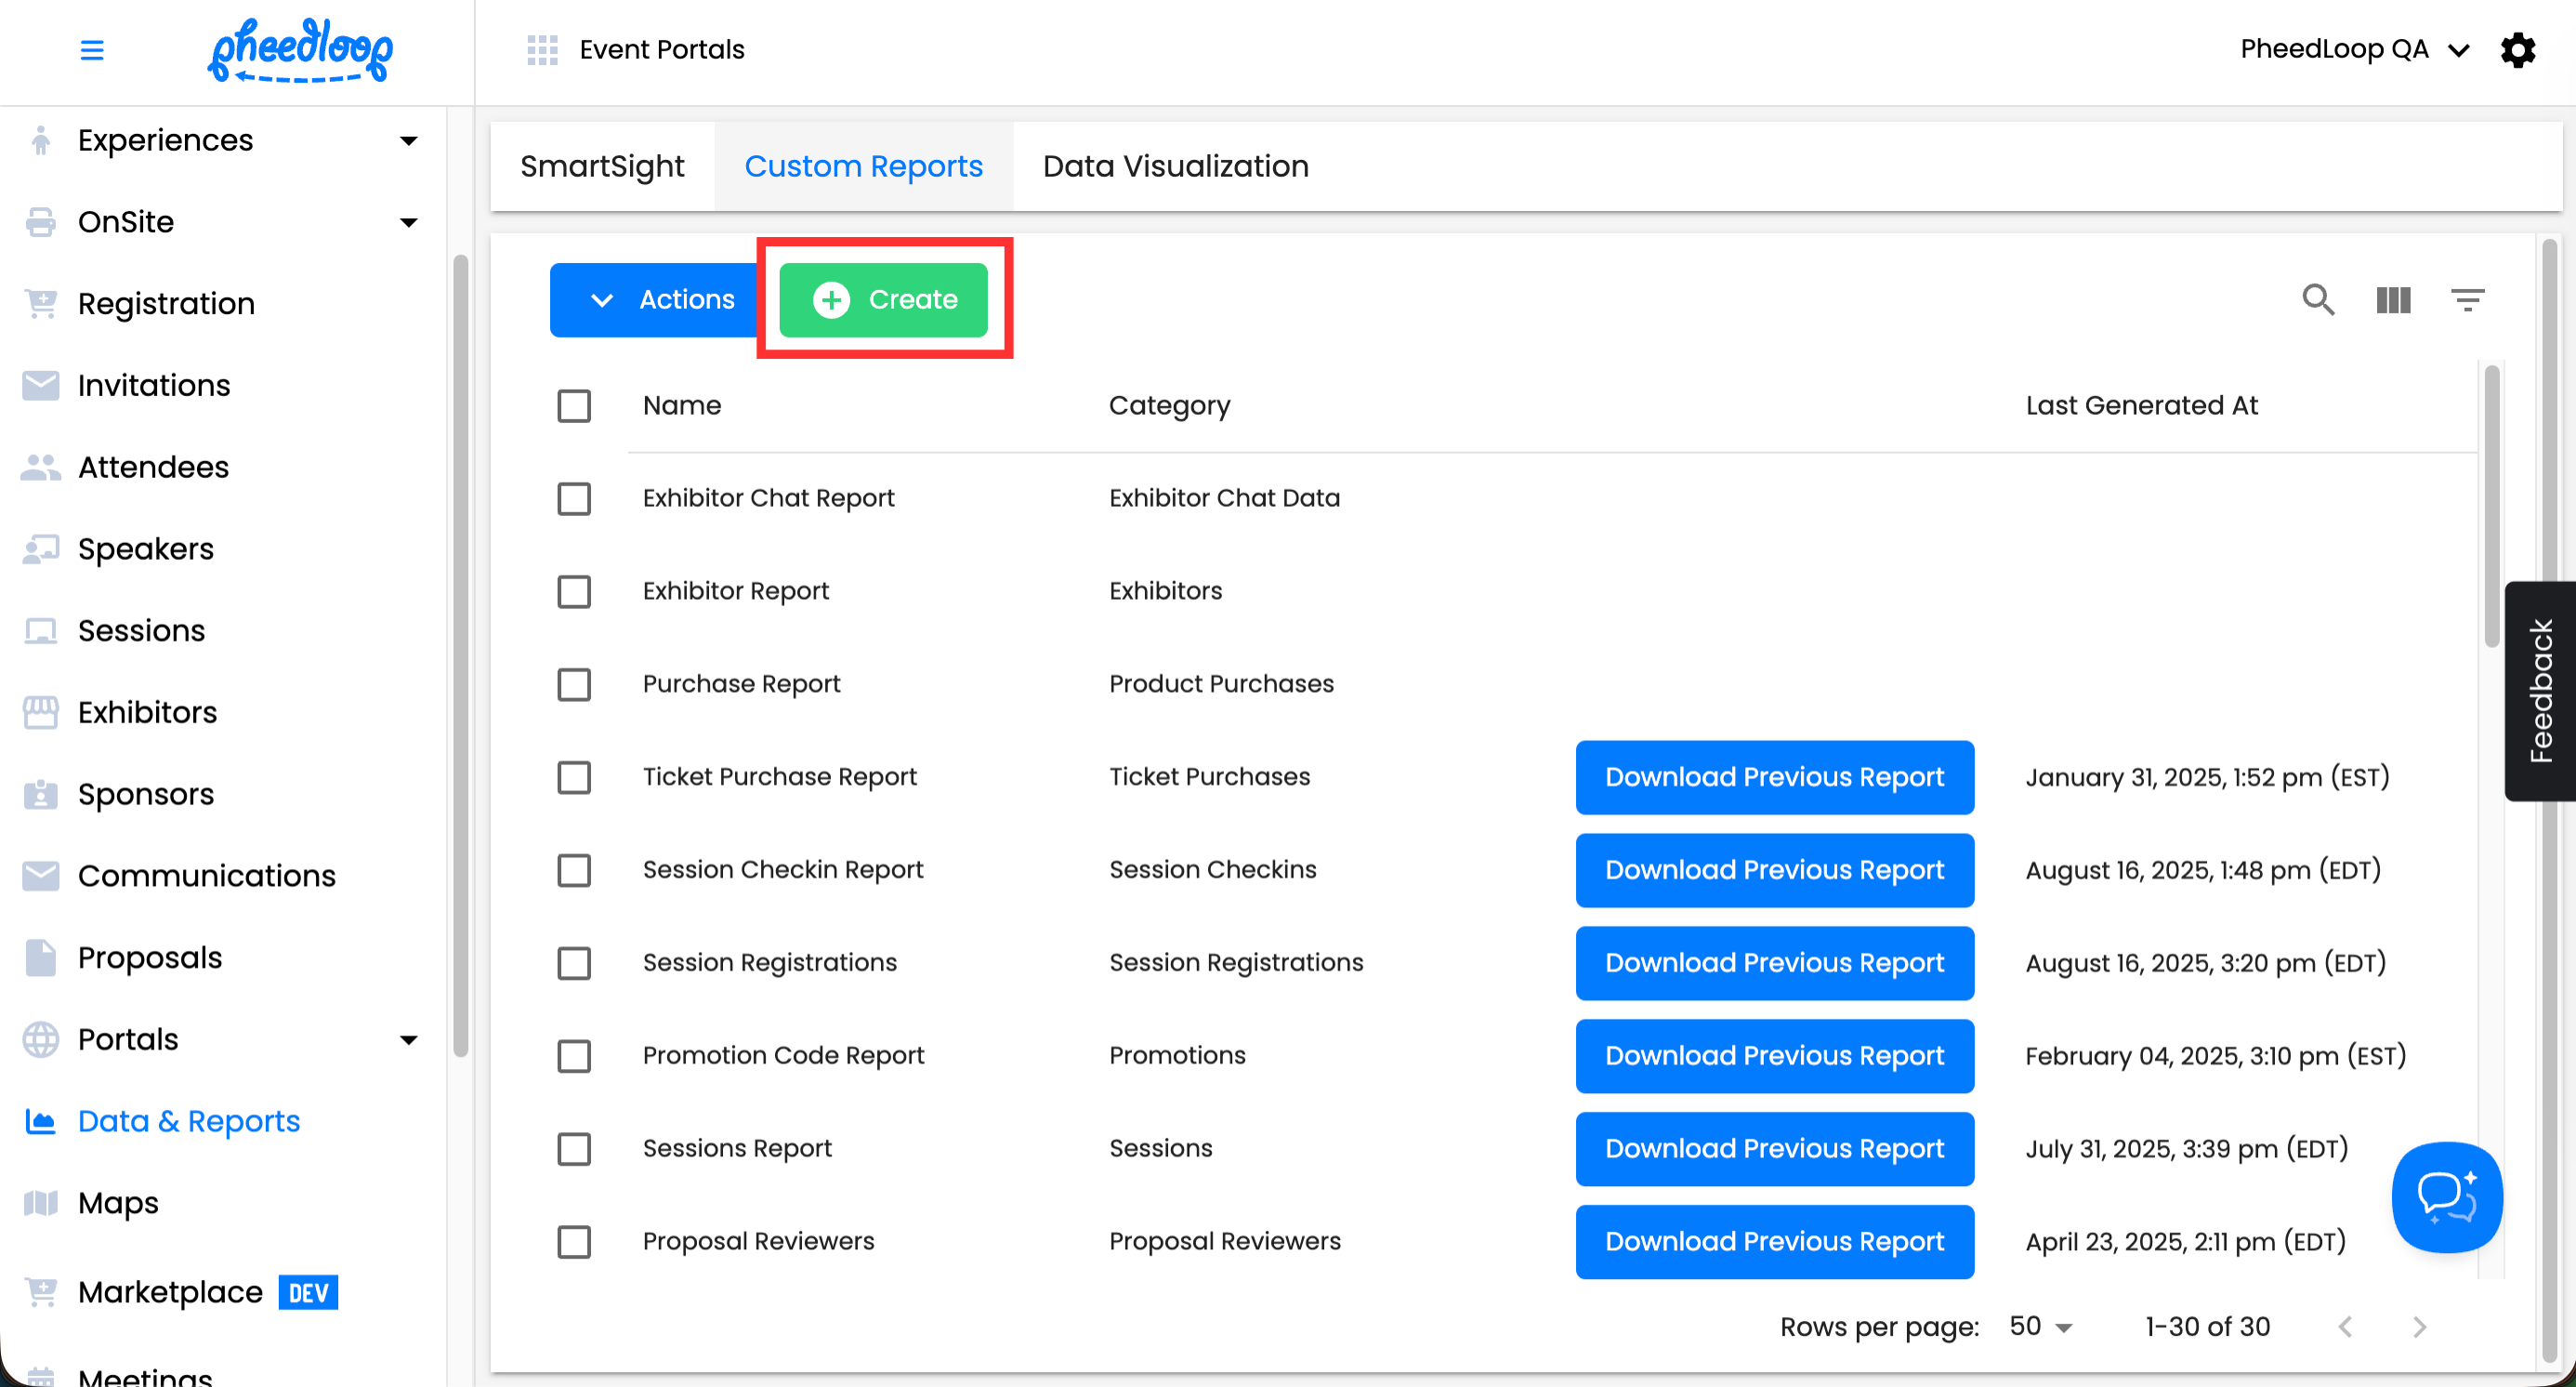Switch to the SmartSight tab

[x=602, y=166]
